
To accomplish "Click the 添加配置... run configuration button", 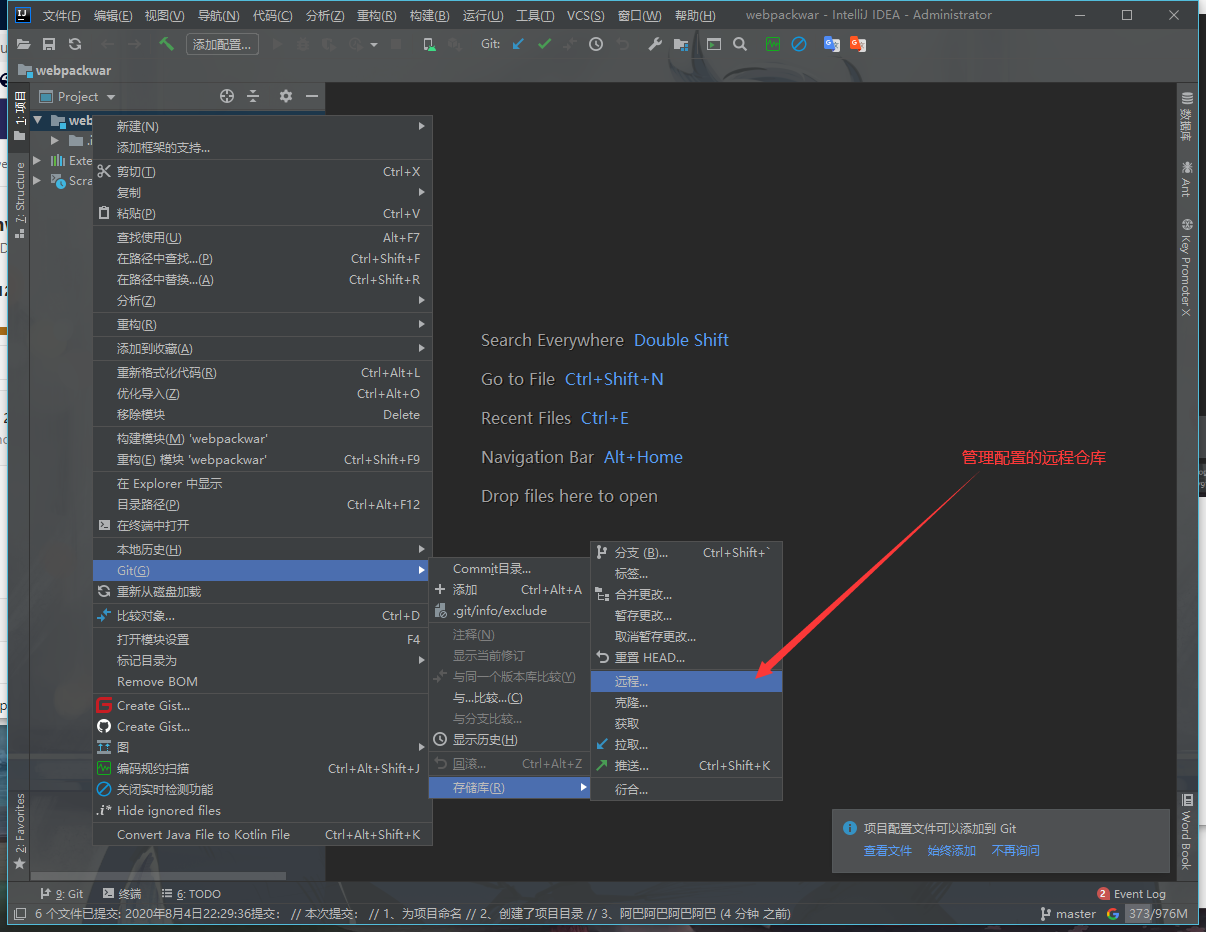I will pyautogui.click(x=223, y=44).
